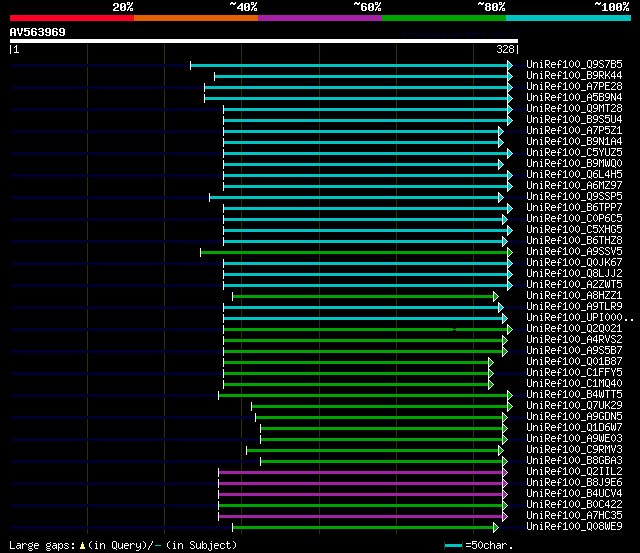Click the UniRef100_C9RMV3 label
The image size is (640, 553).
click(x=574, y=450)
